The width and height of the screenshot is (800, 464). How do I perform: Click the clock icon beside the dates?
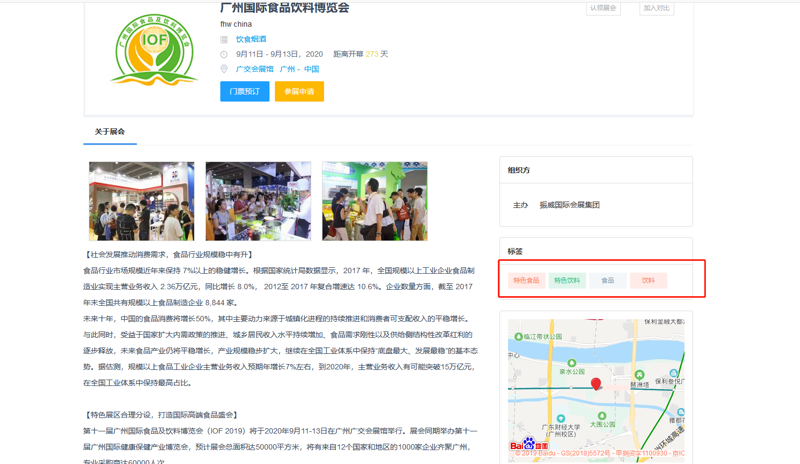[x=224, y=54]
